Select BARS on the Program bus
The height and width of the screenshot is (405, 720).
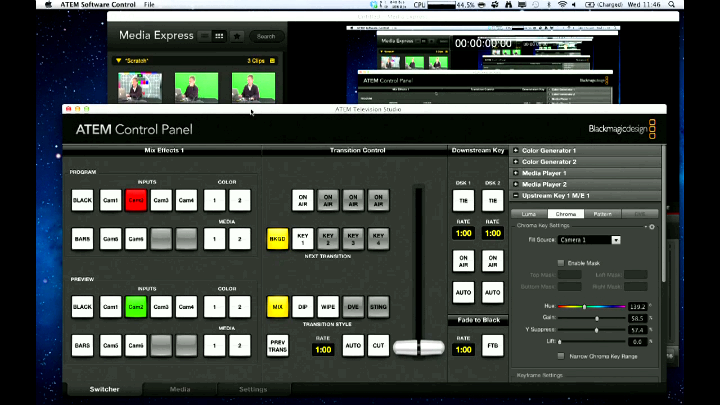[83, 239]
